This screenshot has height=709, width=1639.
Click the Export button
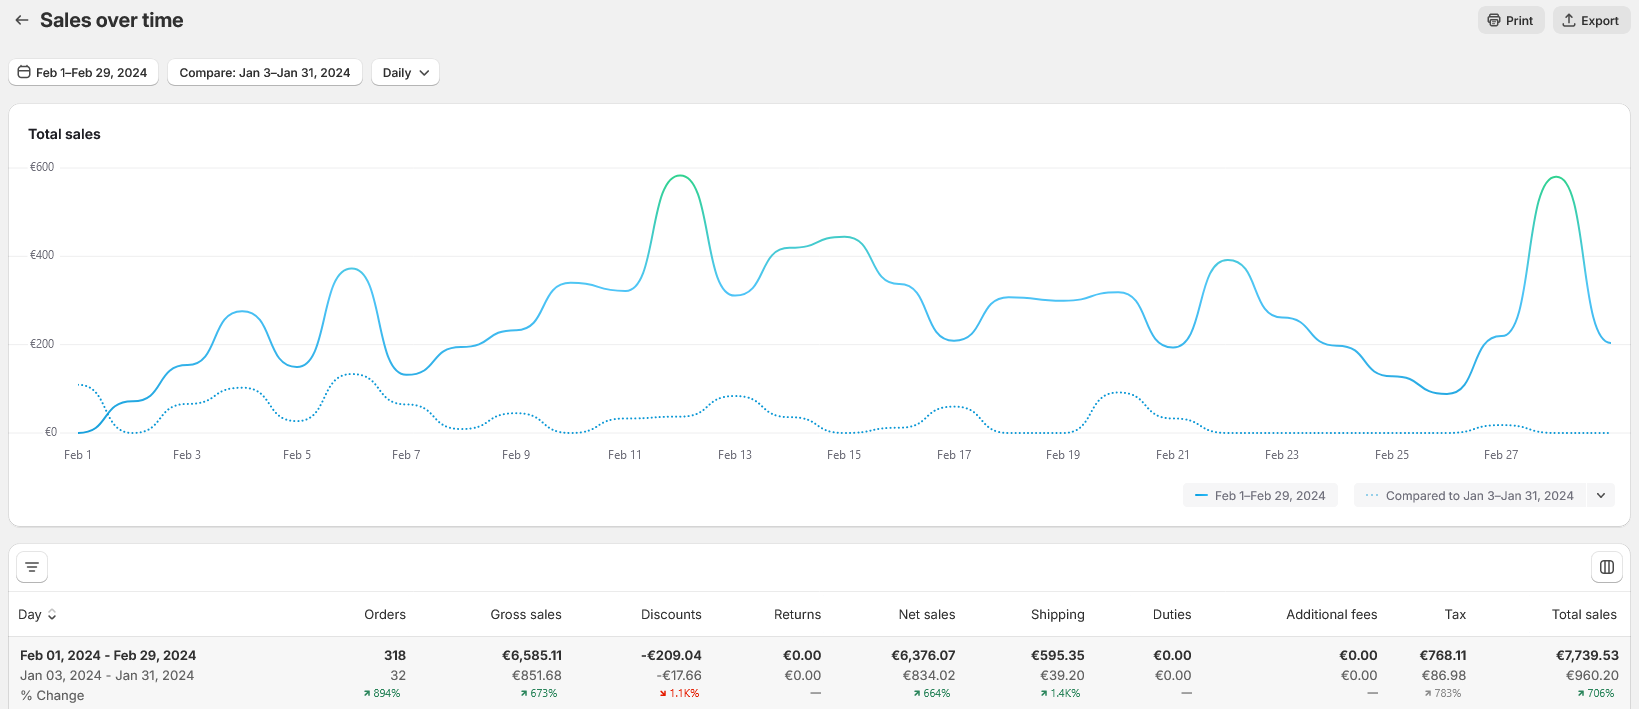coord(1590,20)
